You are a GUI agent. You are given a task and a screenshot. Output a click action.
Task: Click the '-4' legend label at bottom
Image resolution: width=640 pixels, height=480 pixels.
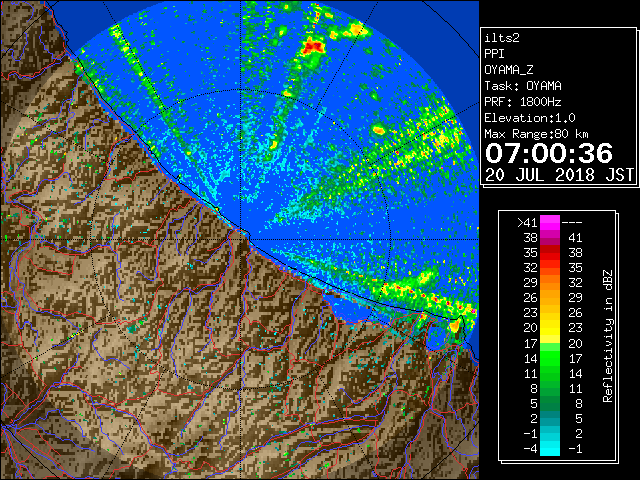530,449
